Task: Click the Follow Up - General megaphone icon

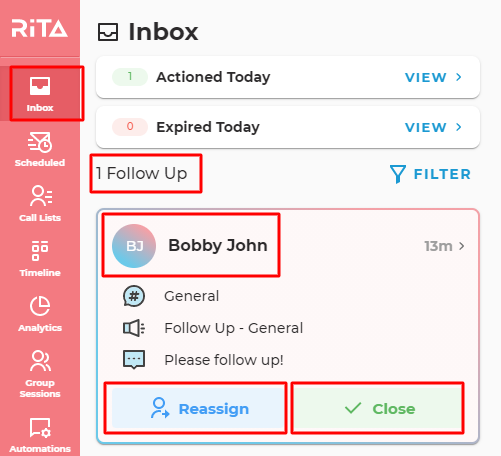Action: 134,328
